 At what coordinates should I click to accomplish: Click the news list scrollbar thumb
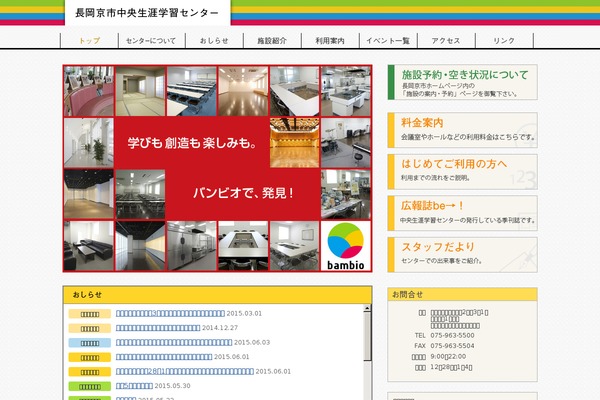(x=367, y=336)
